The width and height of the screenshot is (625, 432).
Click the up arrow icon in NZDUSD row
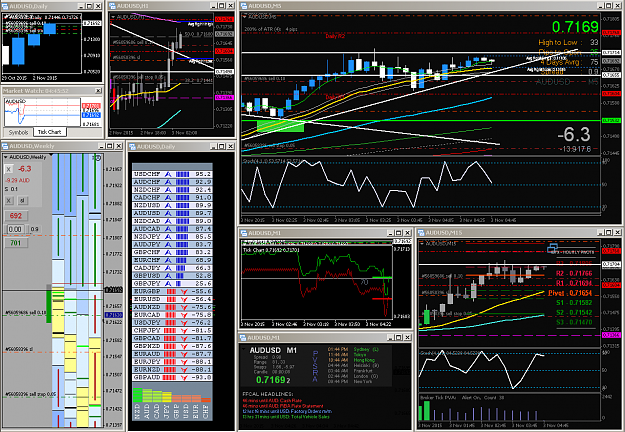tap(168, 205)
